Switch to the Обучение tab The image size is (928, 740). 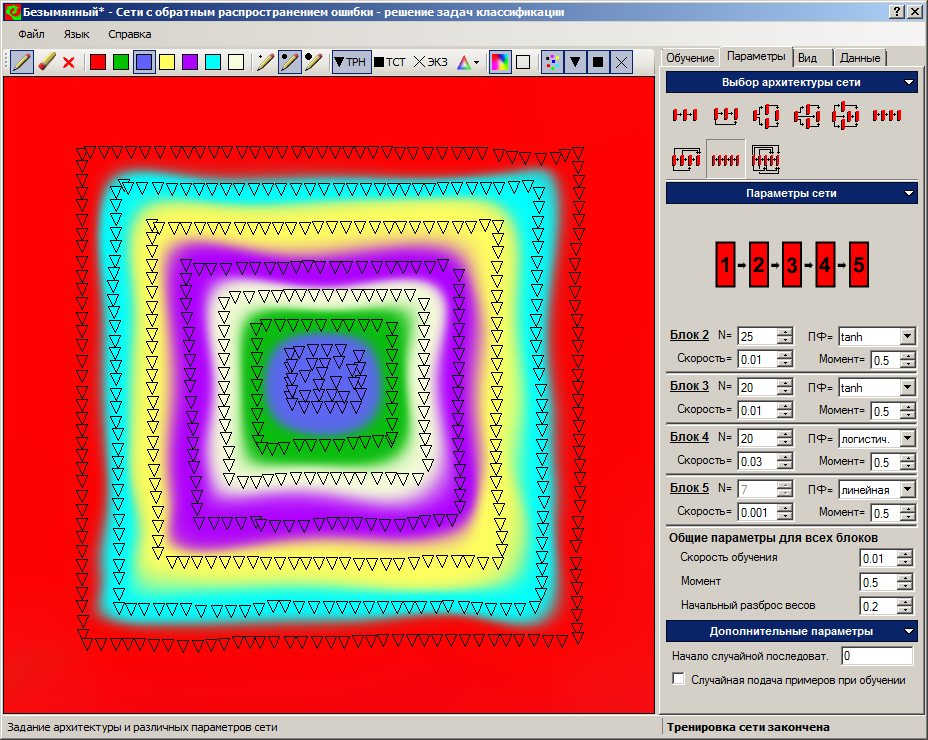[x=691, y=58]
